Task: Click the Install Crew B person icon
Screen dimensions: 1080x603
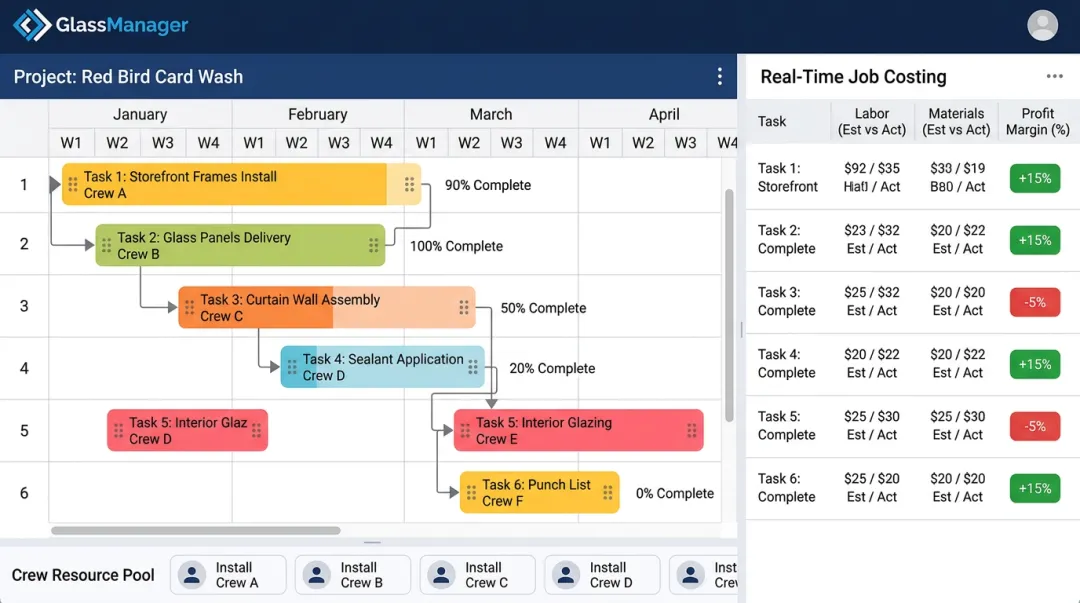Action: click(x=317, y=575)
